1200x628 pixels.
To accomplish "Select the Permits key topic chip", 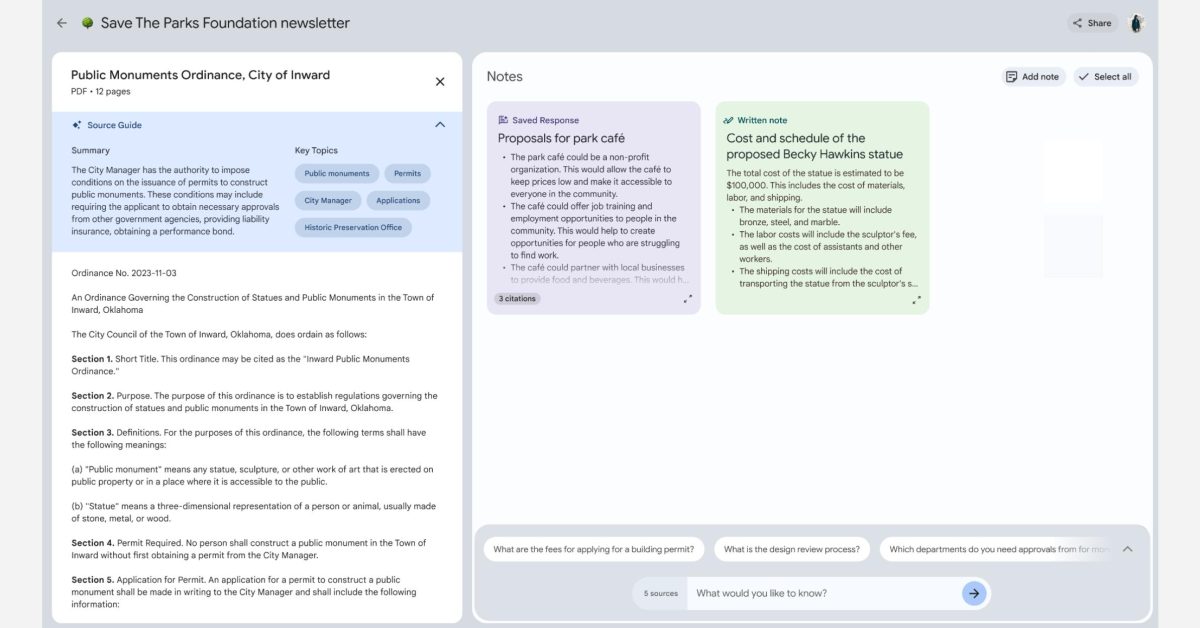I will [408, 172].
